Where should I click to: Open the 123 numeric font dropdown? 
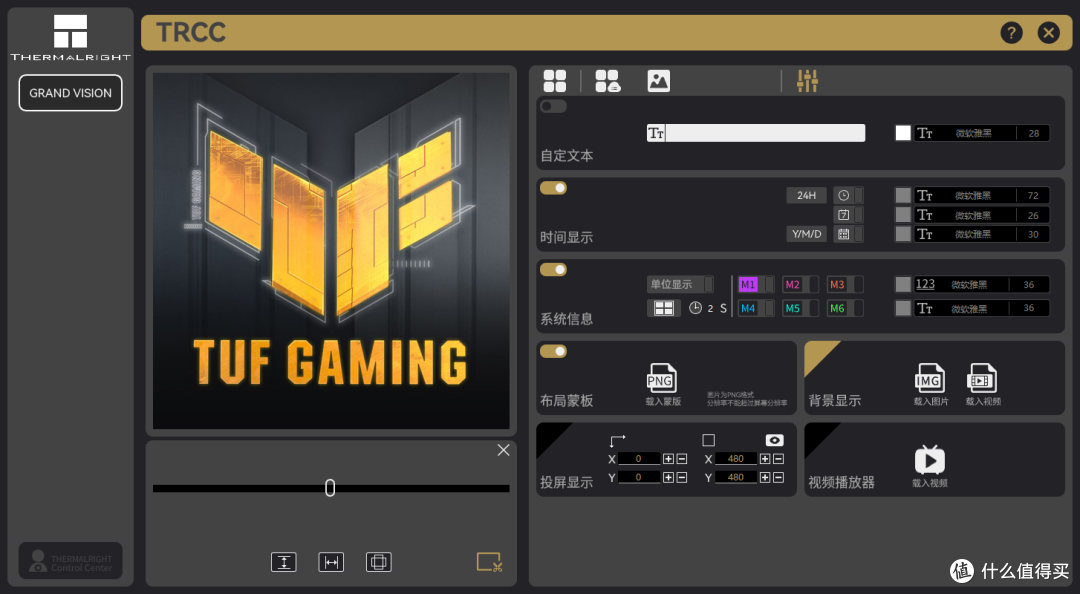[982, 285]
